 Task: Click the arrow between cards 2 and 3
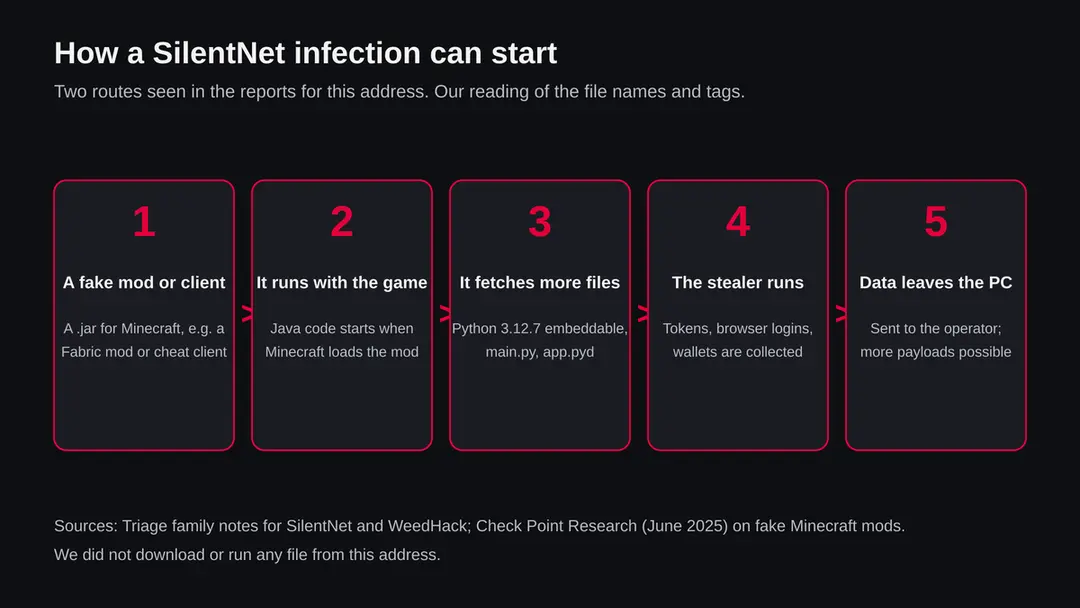tap(445, 314)
